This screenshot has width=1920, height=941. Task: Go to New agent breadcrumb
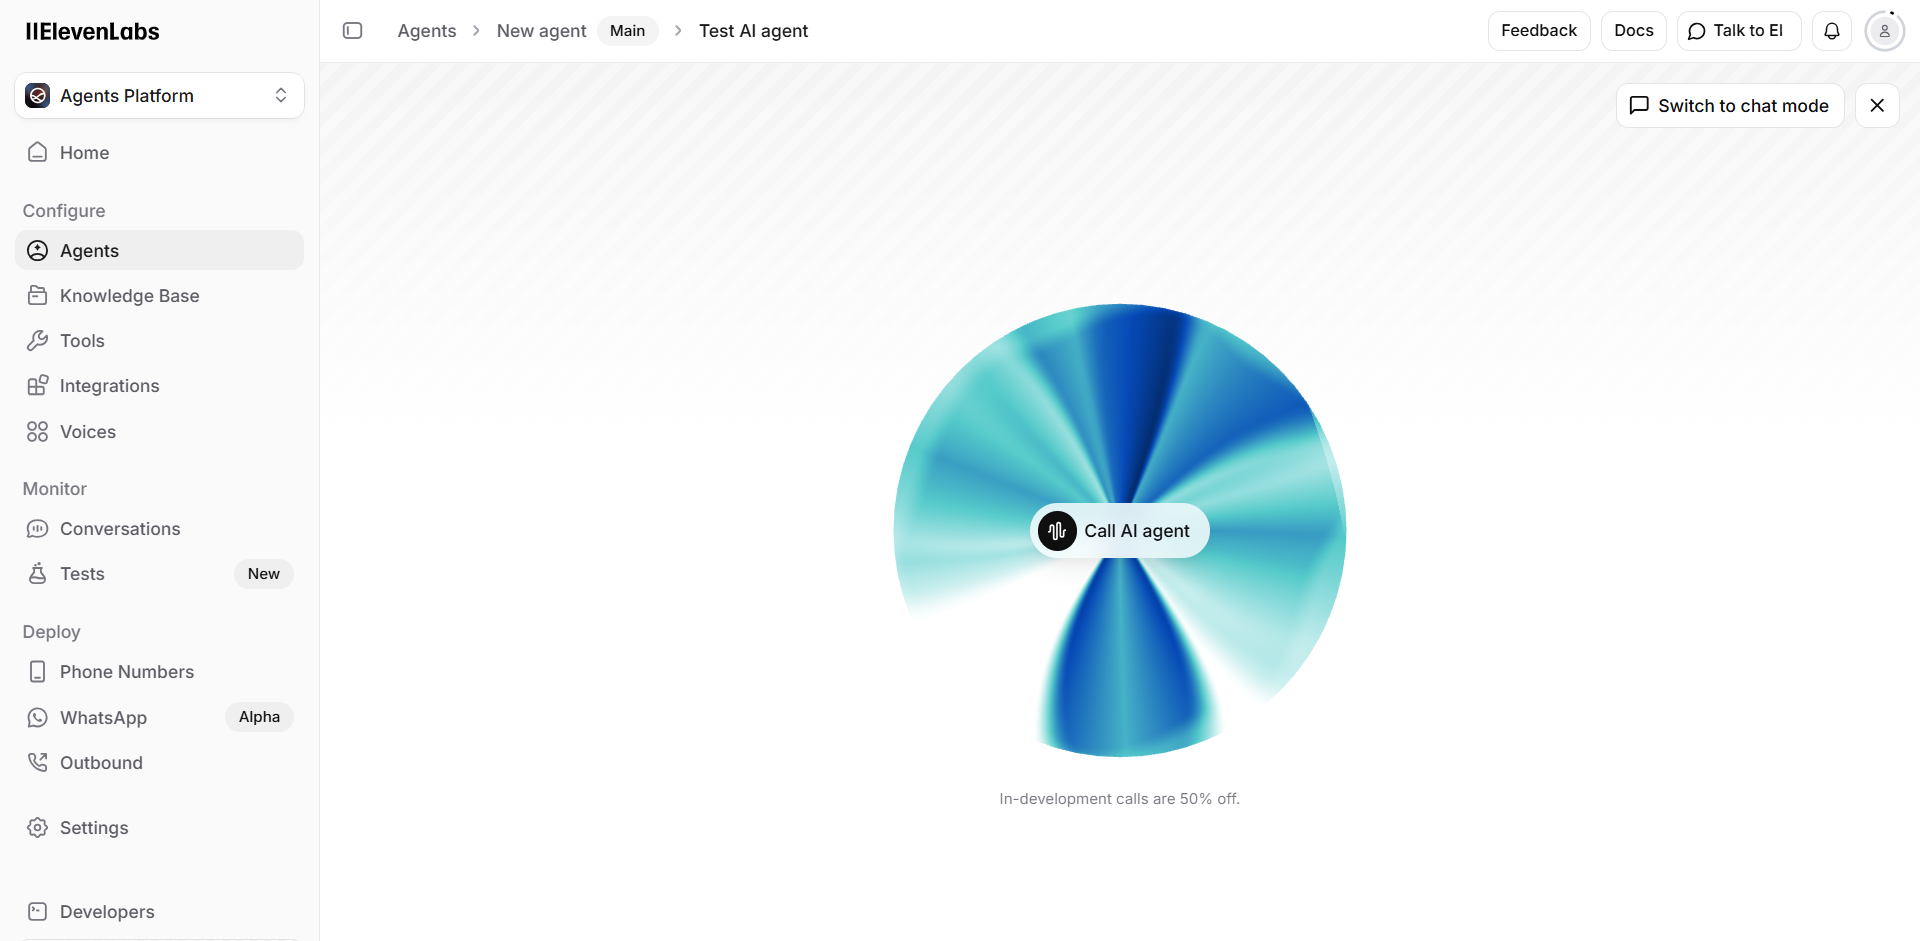541,31
